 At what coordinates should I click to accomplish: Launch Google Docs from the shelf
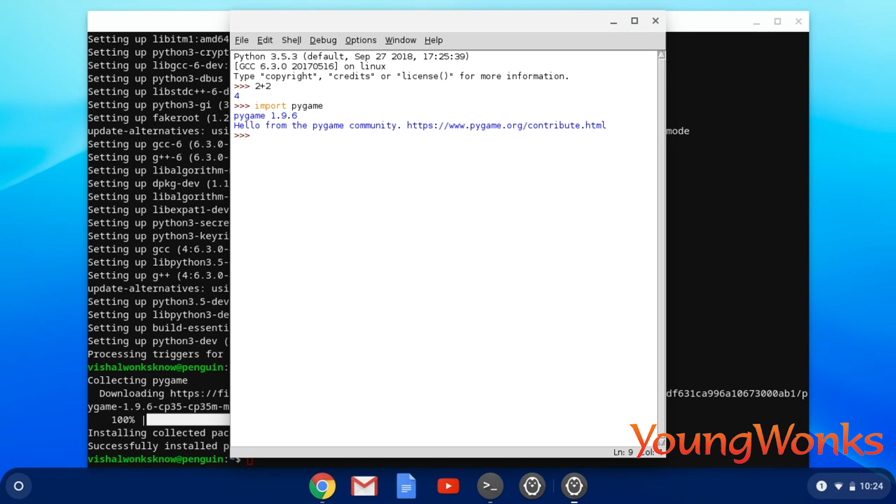406,486
